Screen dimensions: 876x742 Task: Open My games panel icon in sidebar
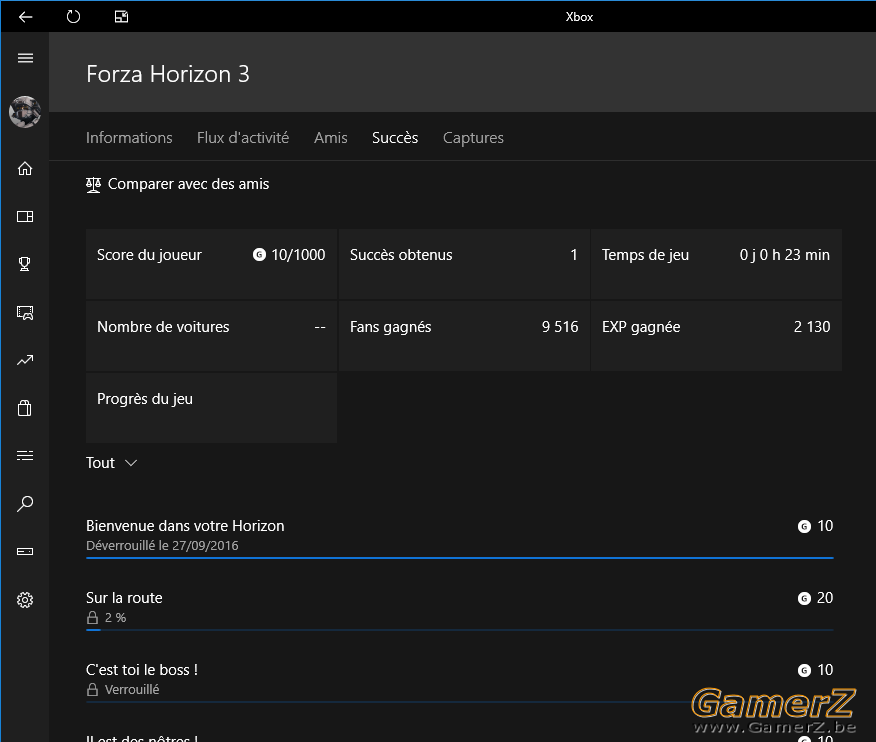25,216
